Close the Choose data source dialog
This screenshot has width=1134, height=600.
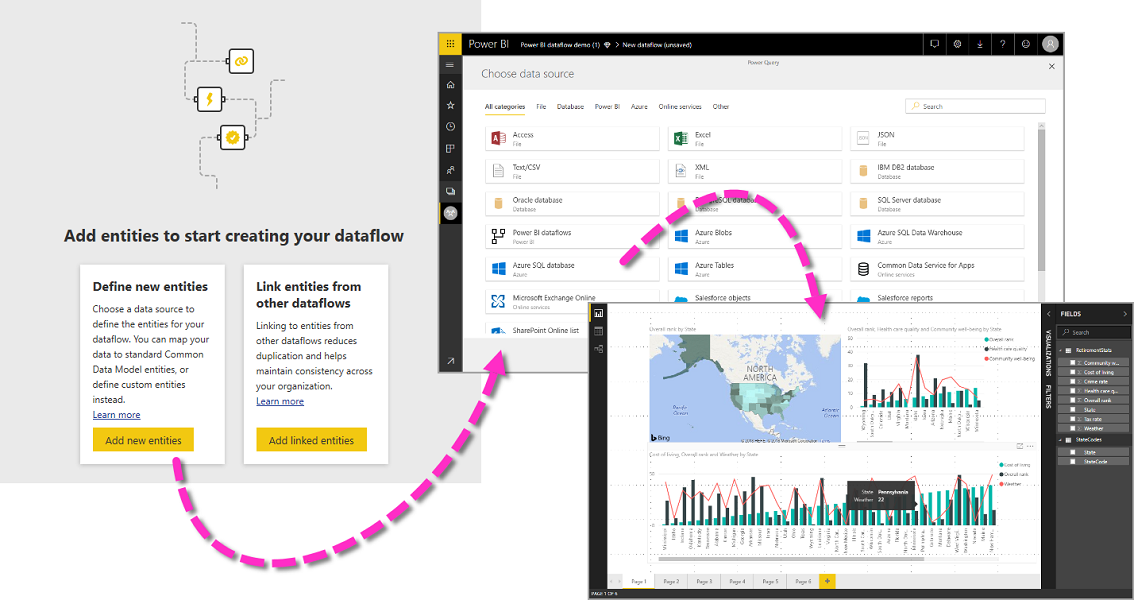pyautogui.click(x=1052, y=66)
